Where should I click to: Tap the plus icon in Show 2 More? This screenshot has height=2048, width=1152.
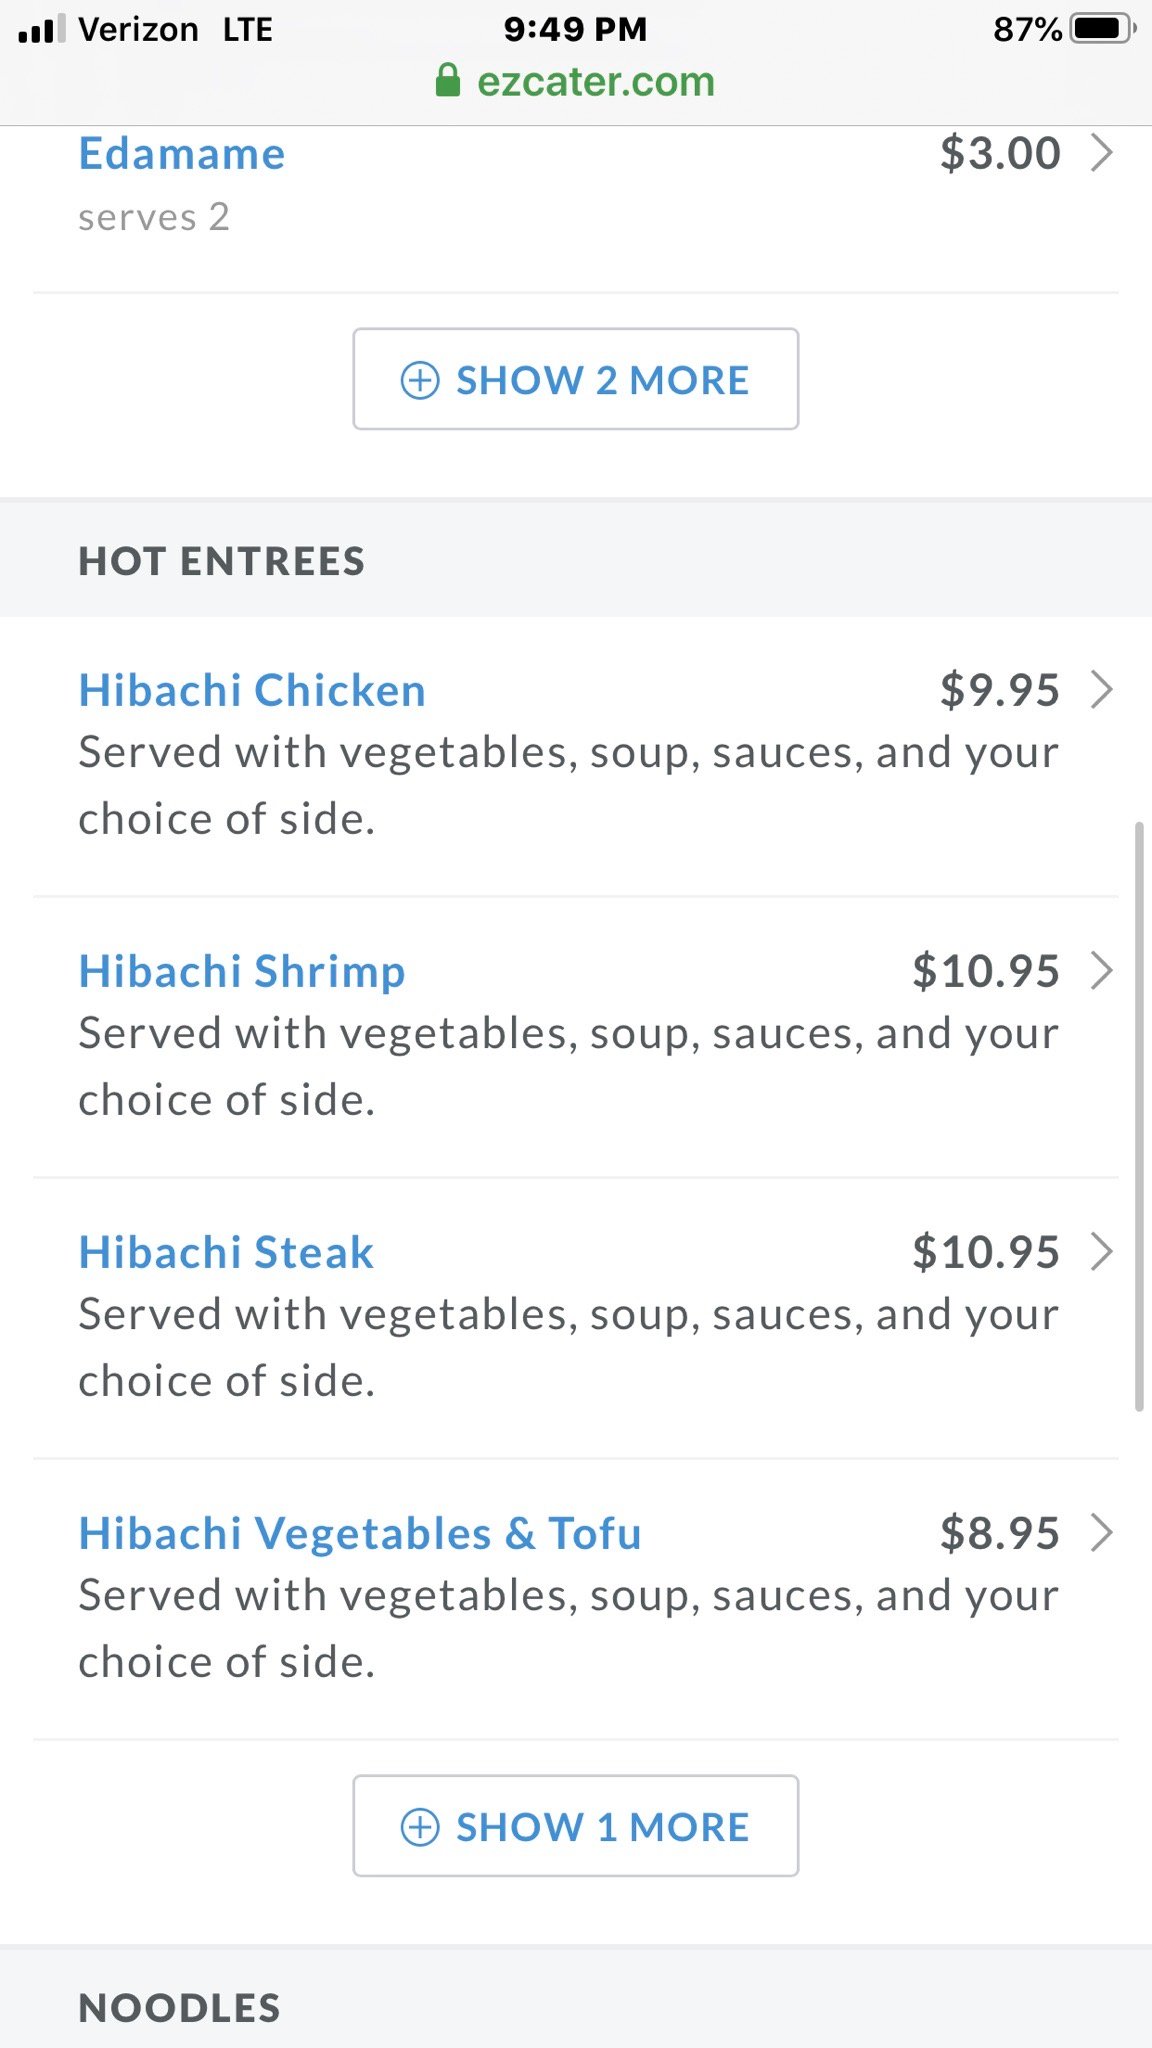click(x=420, y=380)
